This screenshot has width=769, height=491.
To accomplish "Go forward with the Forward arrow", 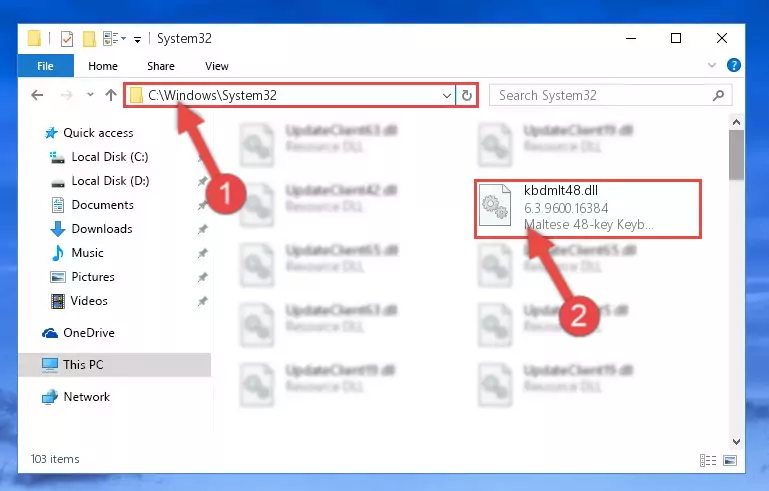I will point(66,95).
